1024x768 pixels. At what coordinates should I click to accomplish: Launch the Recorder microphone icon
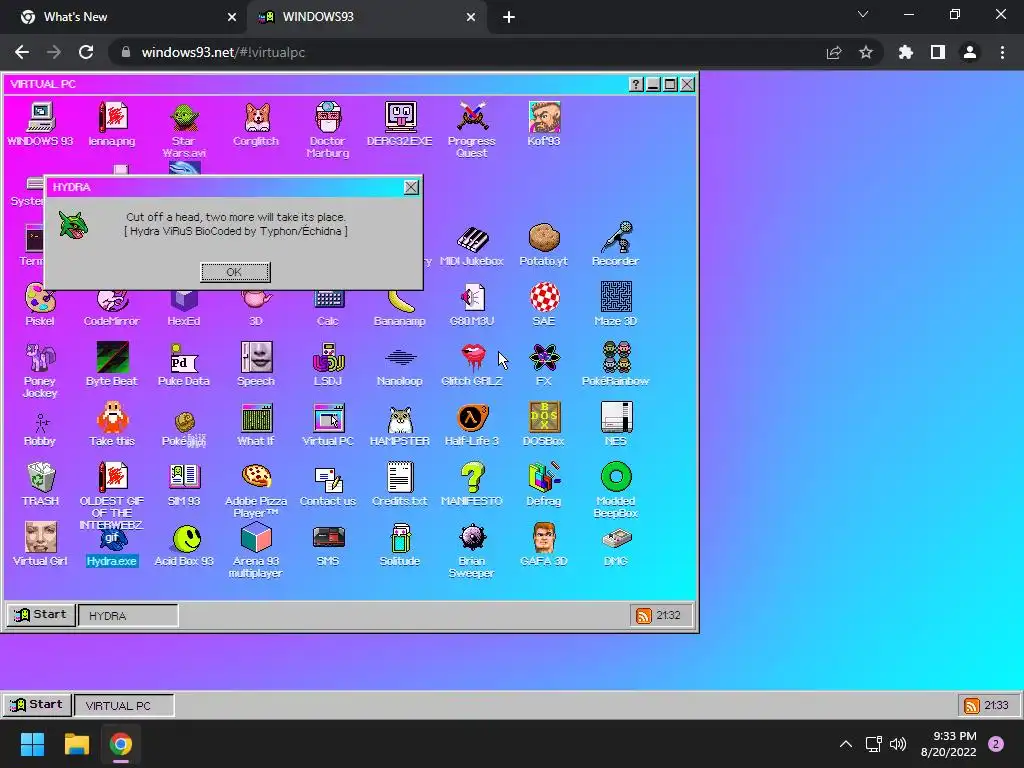point(616,238)
